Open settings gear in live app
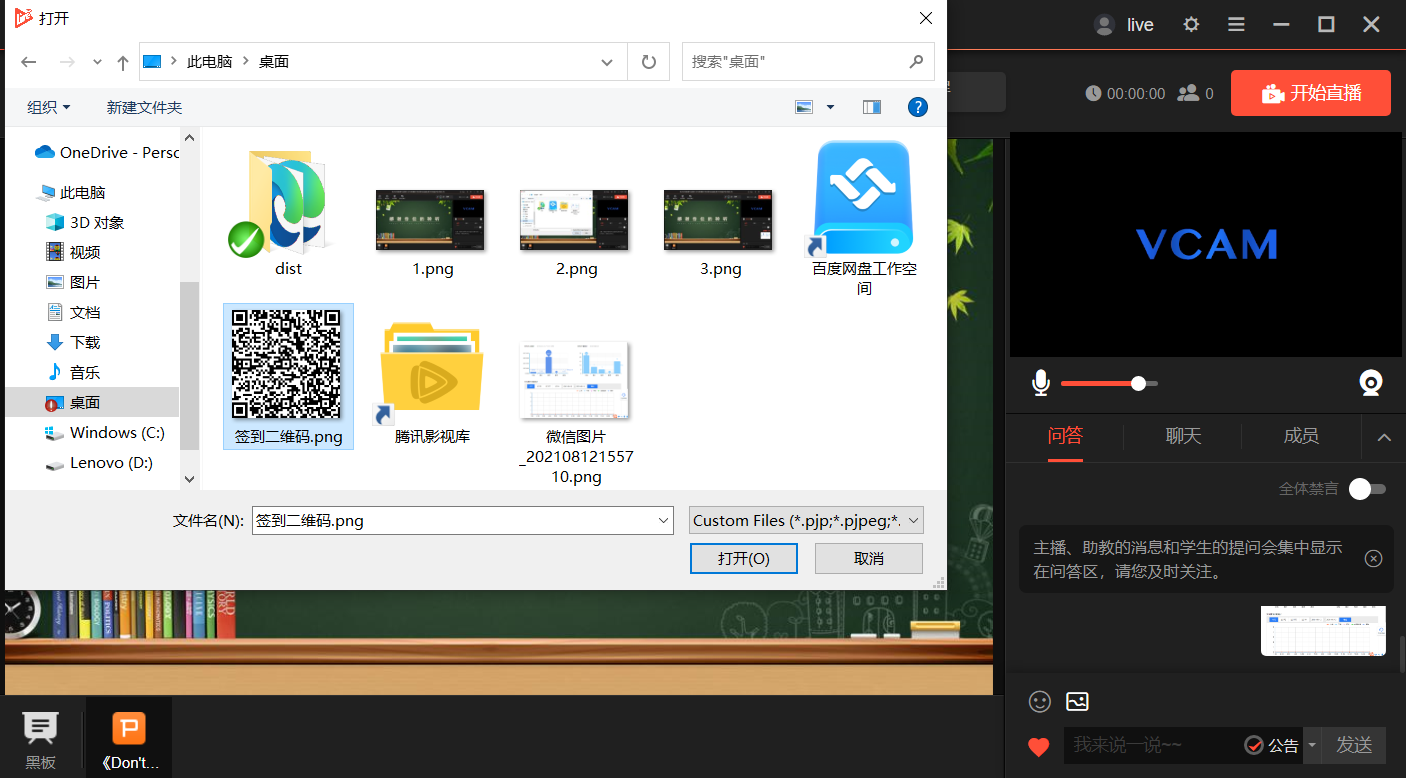This screenshot has width=1406, height=778. coord(1191,25)
